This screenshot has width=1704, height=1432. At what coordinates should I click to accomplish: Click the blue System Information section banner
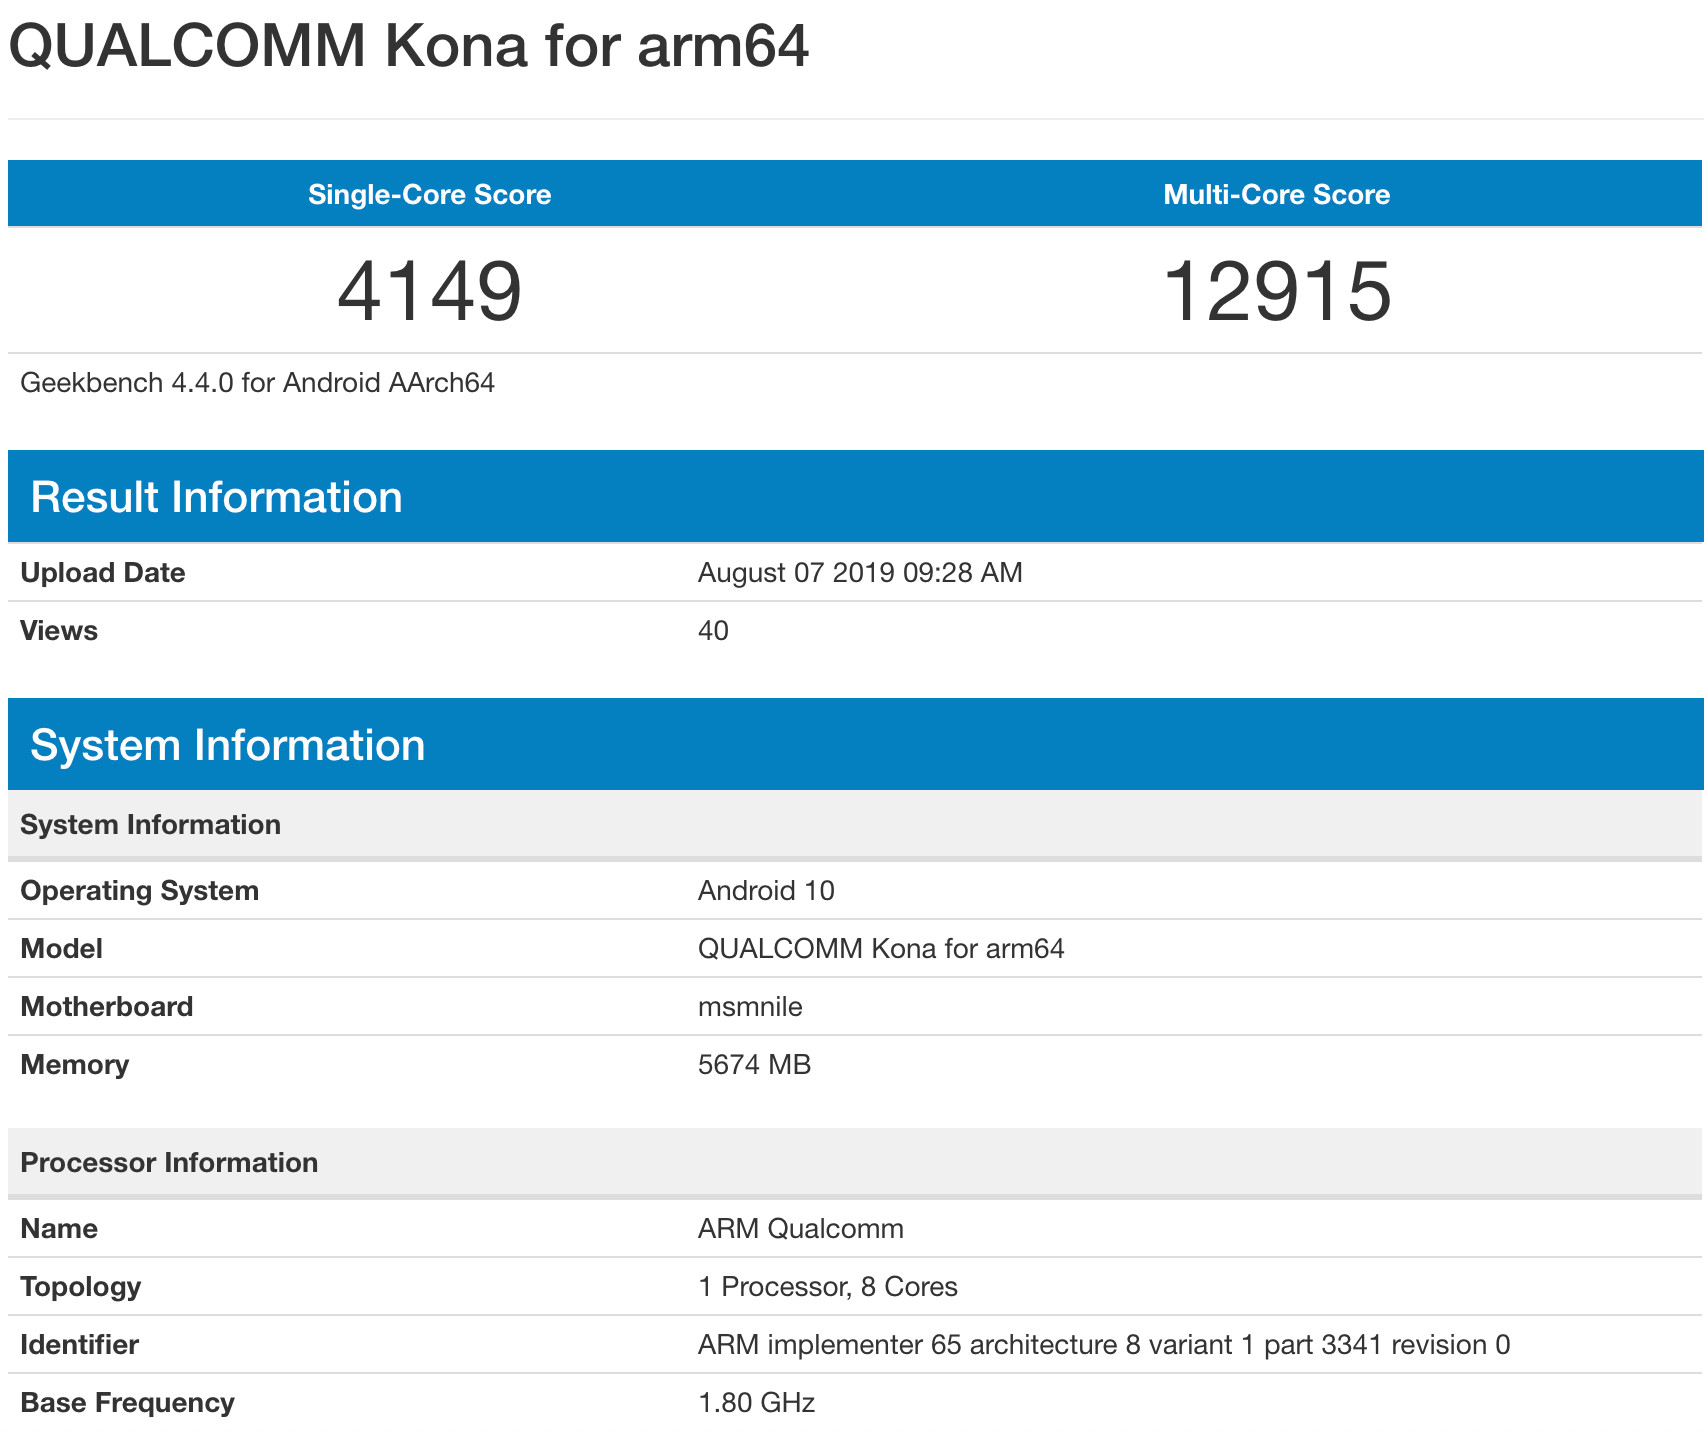228,745
